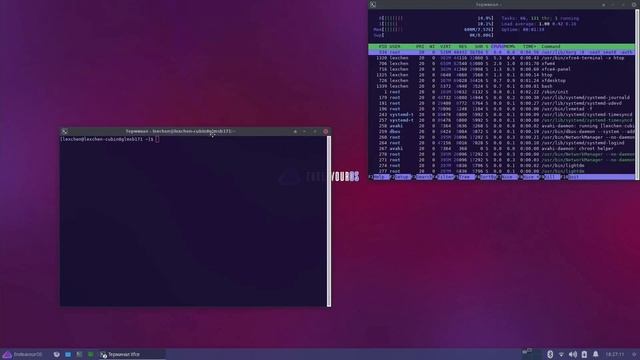Select the xfce4-terminal -x htop process row
Image resolution: width=640 pixels, height=360 pixels.
coord(501,58)
